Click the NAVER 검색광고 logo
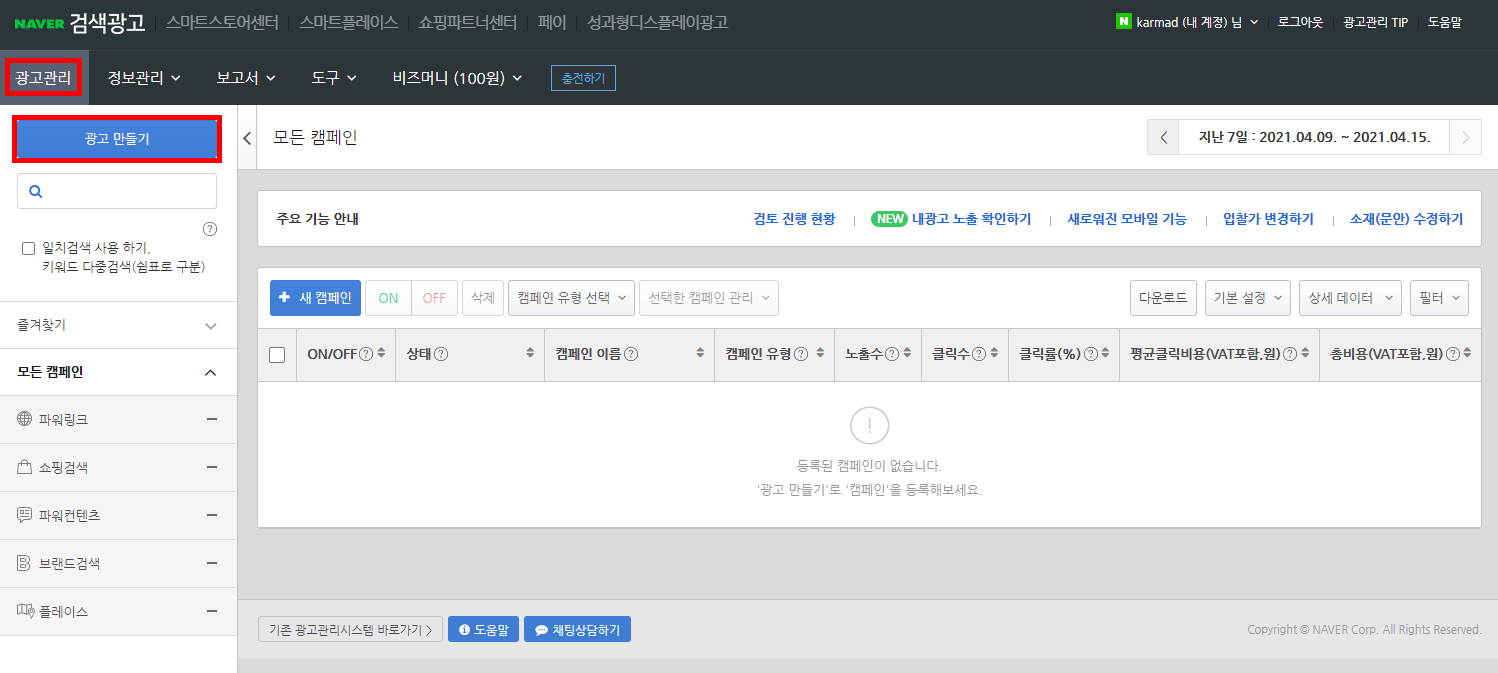The image size is (1498, 673). (x=80, y=22)
